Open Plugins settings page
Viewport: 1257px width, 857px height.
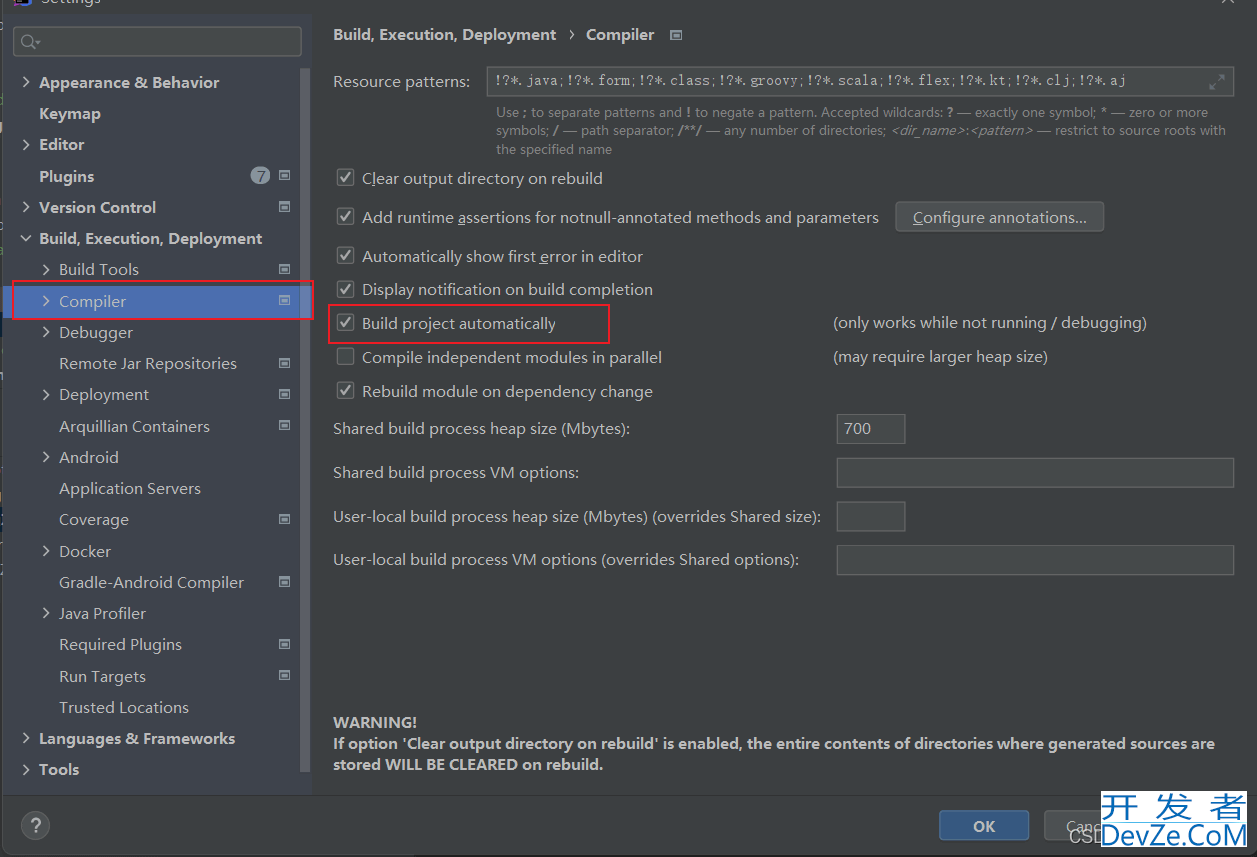[66, 176]
